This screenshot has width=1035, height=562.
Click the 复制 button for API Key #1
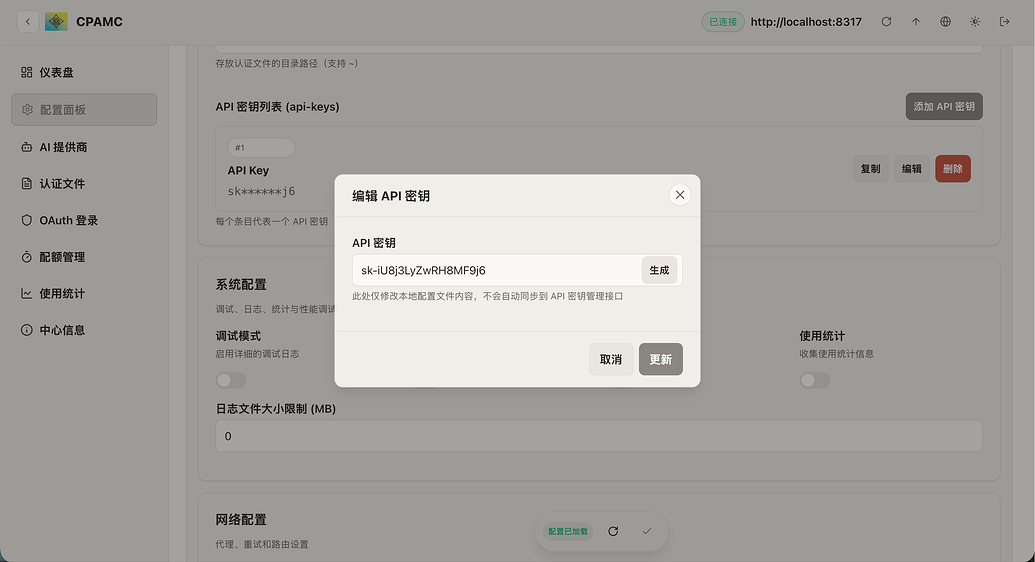871,169
